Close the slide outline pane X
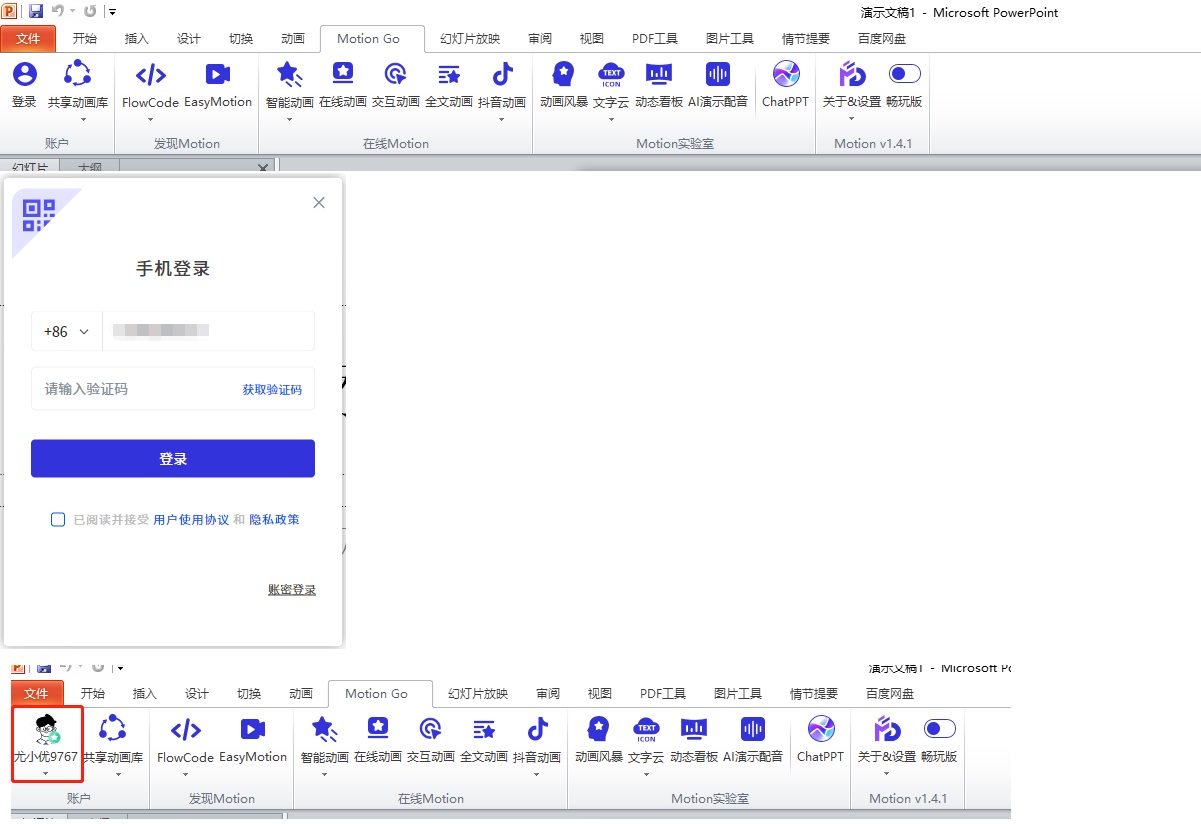This screenshot has height=824, width=1201. (263, 167)
